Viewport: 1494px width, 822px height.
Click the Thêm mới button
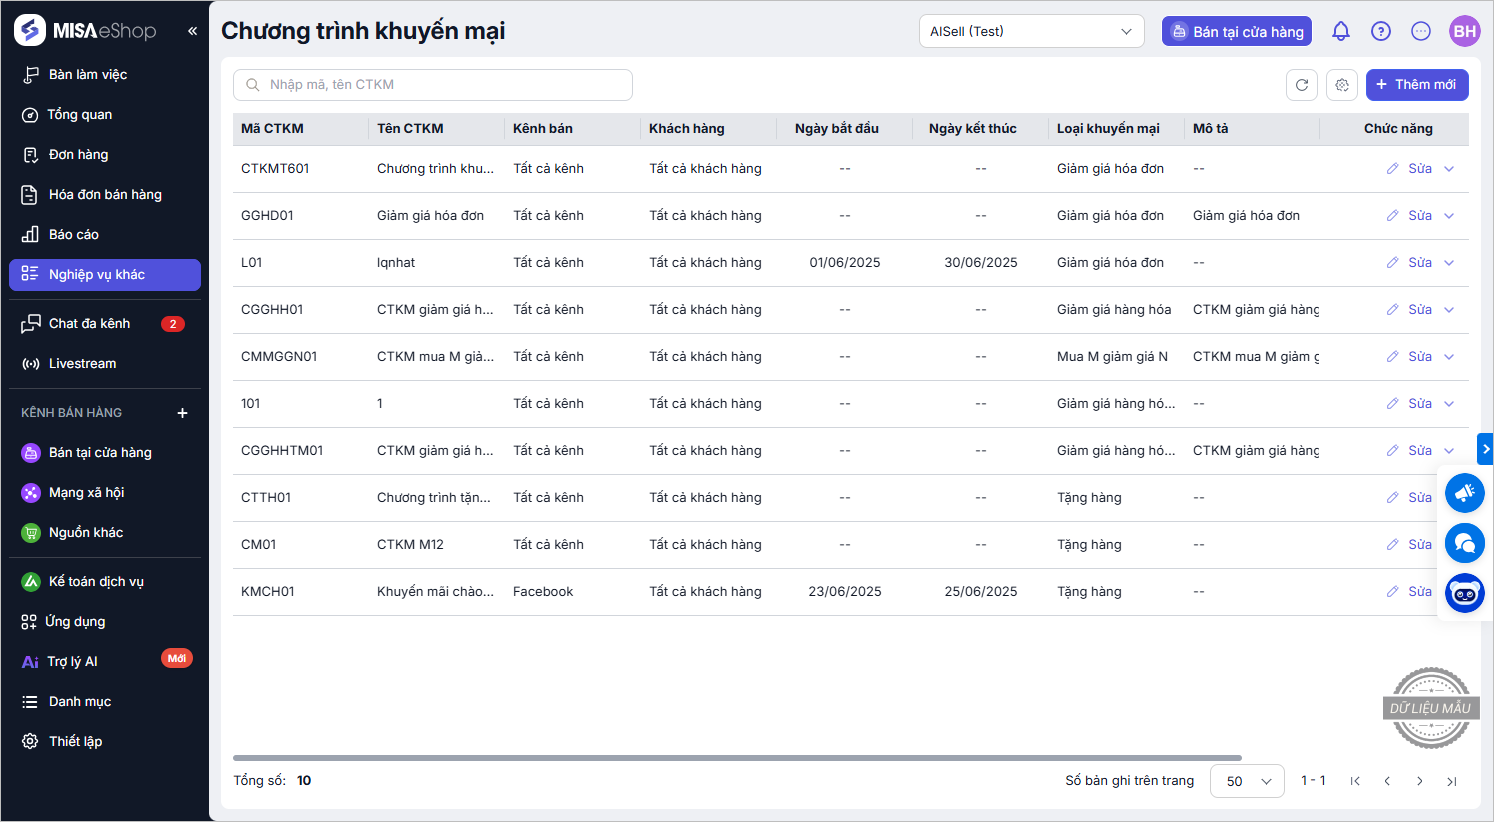[x=1416, y=85]
